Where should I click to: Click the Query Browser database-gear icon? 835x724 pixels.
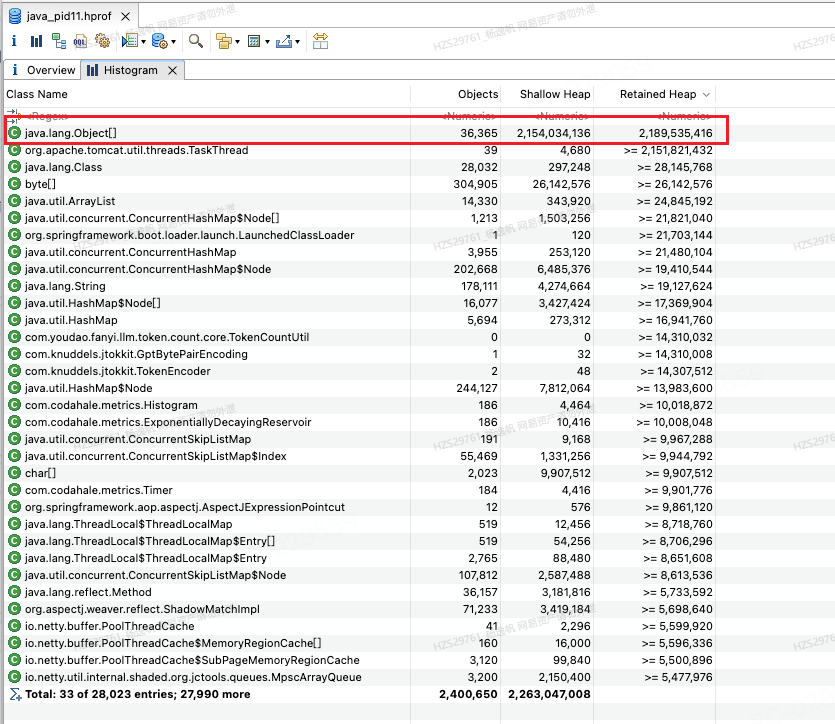(x=160, y=41)
